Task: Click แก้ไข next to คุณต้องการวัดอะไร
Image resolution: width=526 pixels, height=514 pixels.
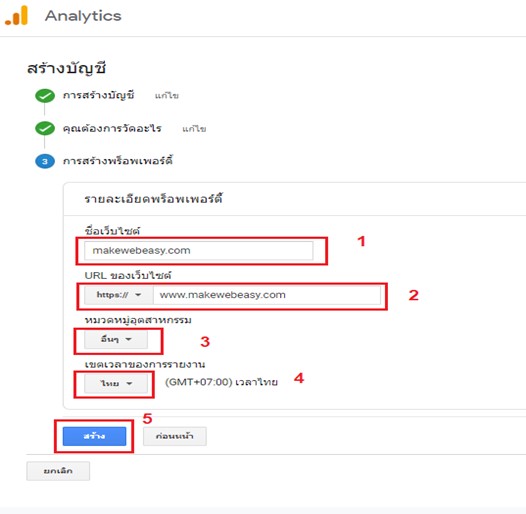Action: [x=194, y=129]
